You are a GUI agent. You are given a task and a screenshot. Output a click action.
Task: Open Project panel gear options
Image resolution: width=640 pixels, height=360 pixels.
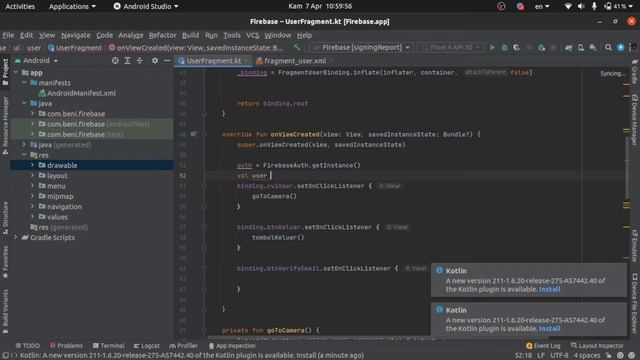[x=155, y=60]
